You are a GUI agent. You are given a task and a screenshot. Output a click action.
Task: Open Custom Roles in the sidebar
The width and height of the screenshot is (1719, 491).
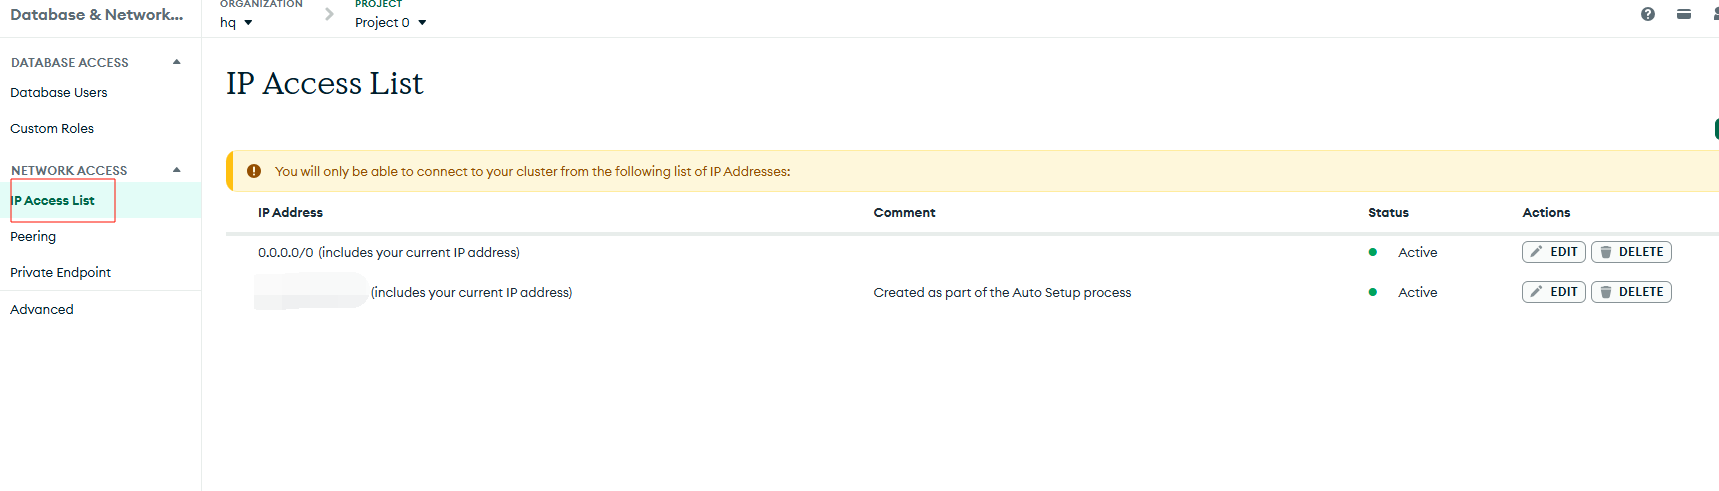[52, 129]
